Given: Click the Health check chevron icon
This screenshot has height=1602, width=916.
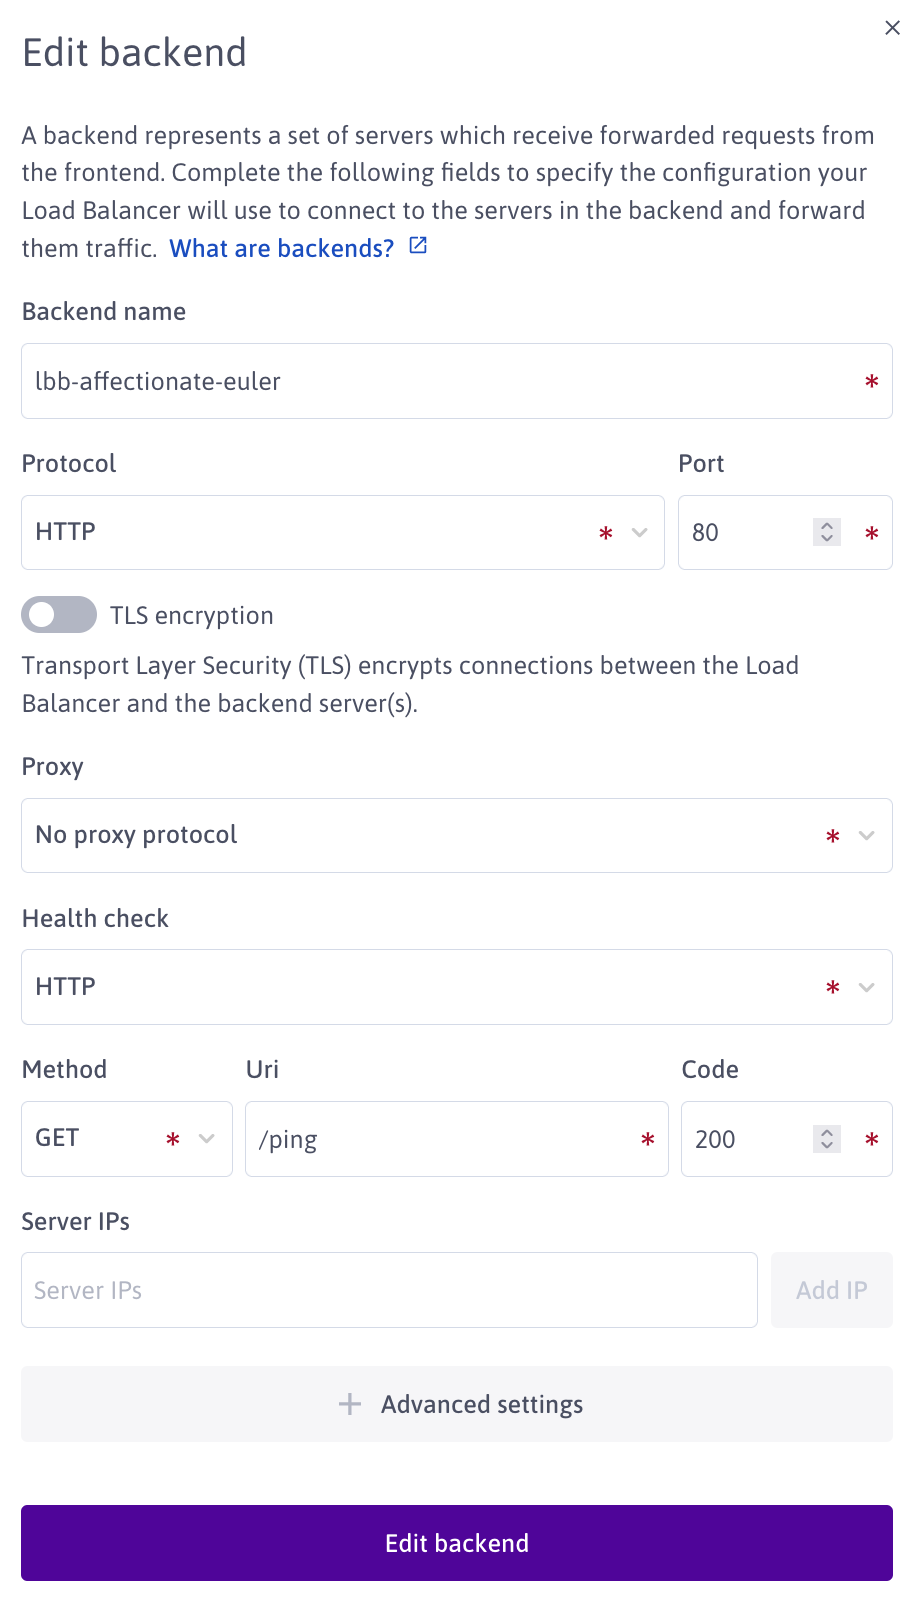Looking at the screenshot, I should point(867,987).
